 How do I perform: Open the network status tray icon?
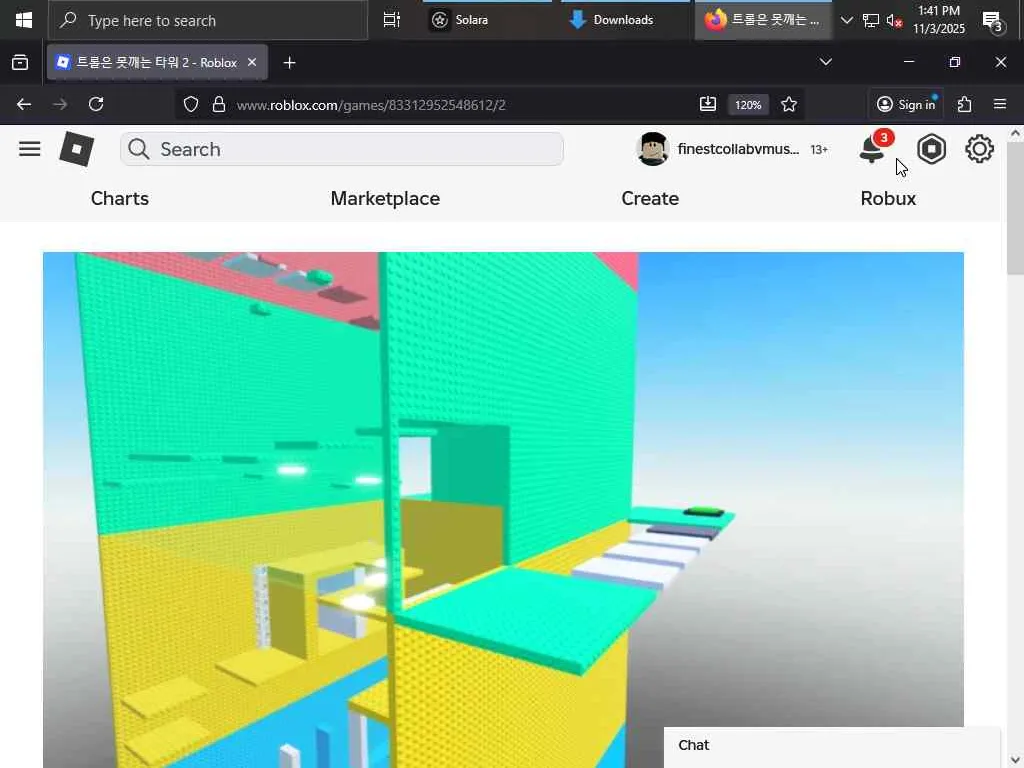point(871,20)
